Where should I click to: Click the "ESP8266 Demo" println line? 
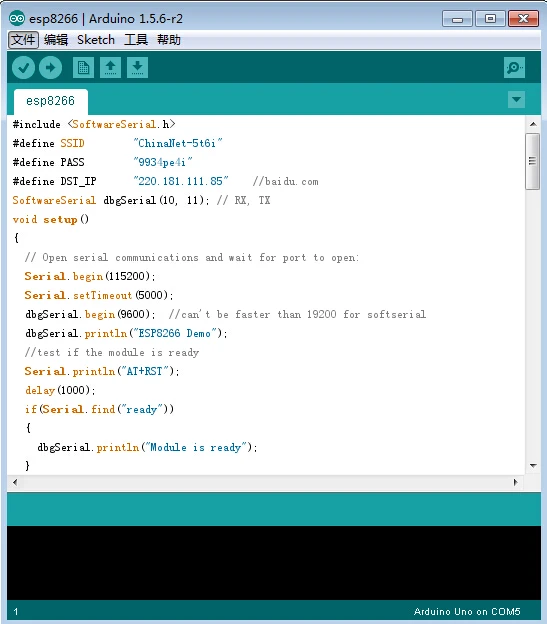126,333
